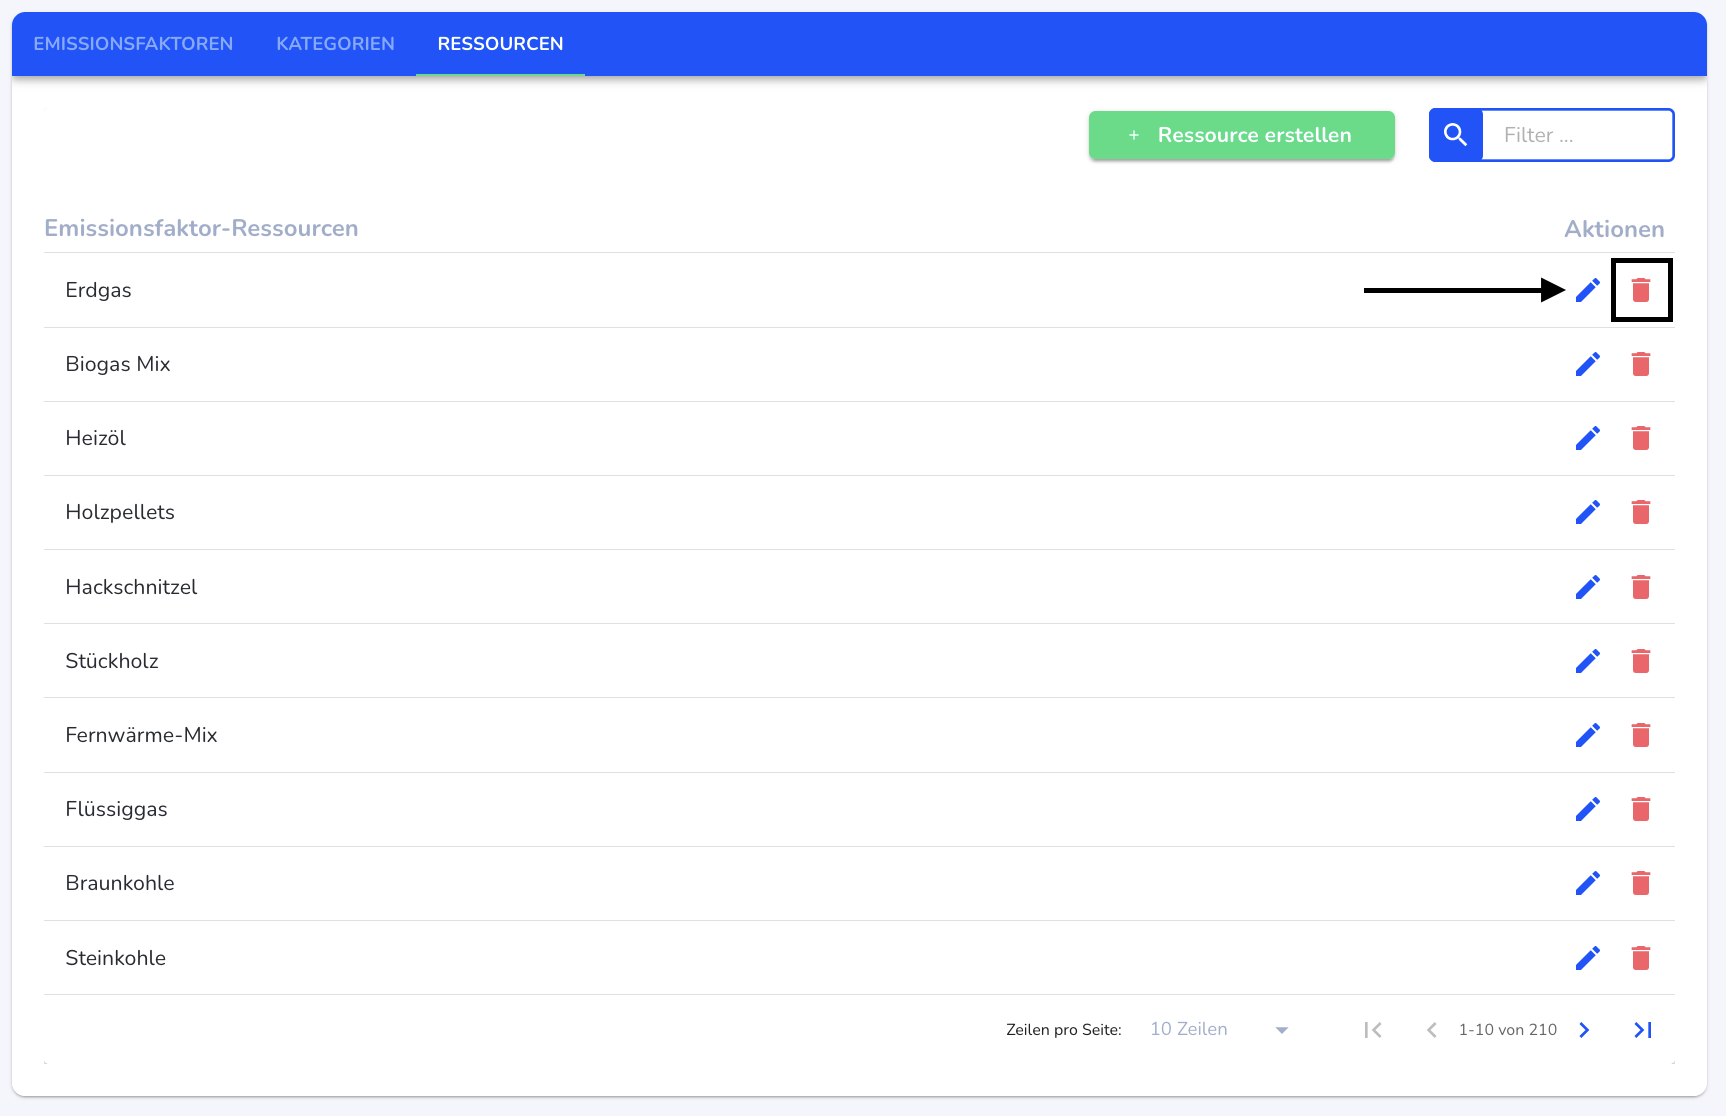Delete the Fernwärme-Mix resource
Viewport: 1726px width, 1116px height.
tap(1641, 735)
